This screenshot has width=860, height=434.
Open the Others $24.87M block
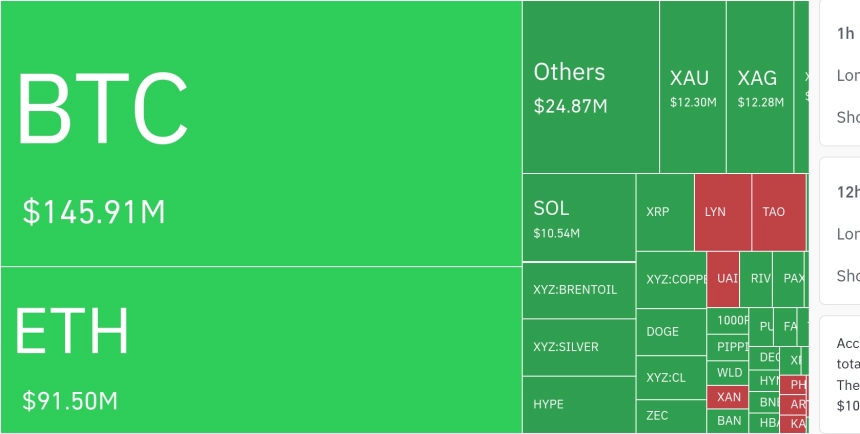point(590,87)
